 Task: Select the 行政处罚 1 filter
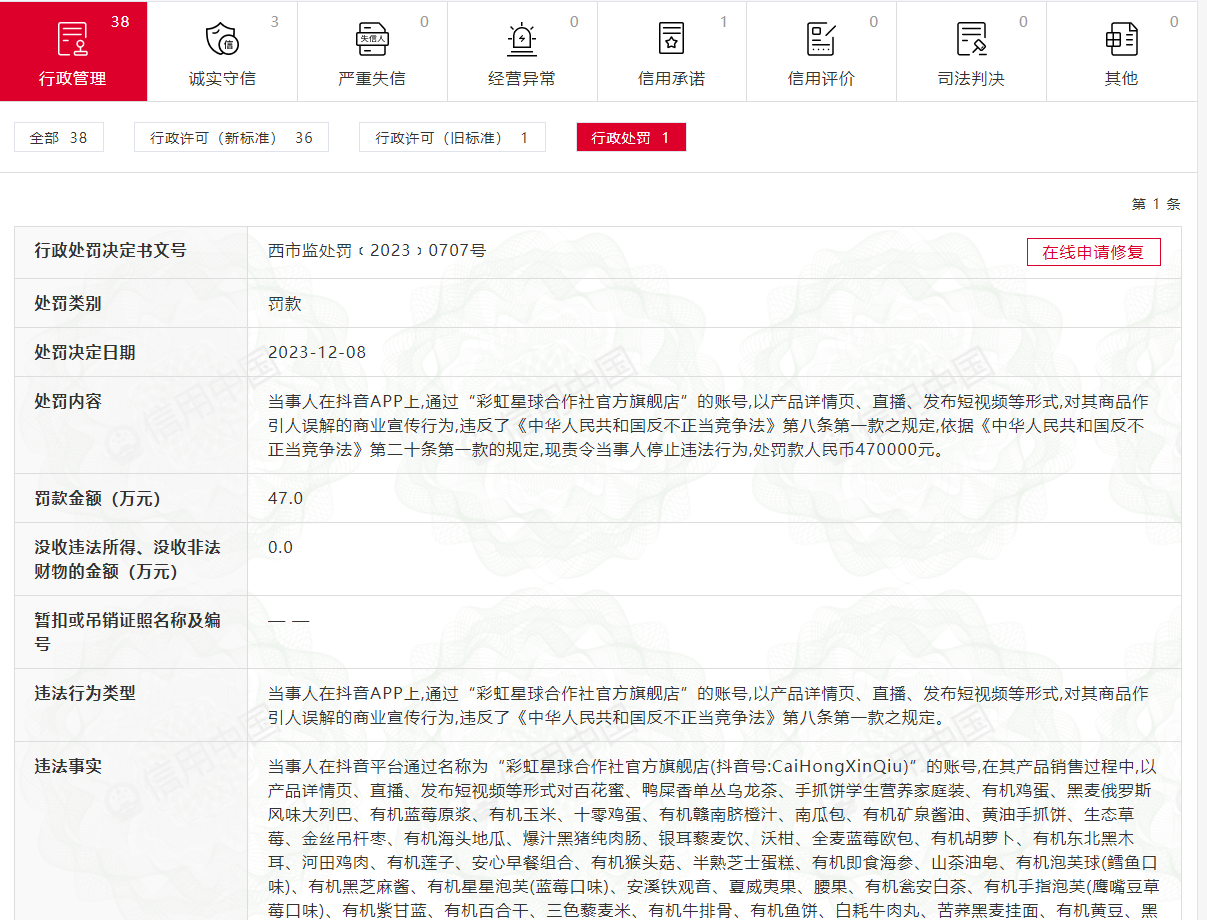pos(631,138)
